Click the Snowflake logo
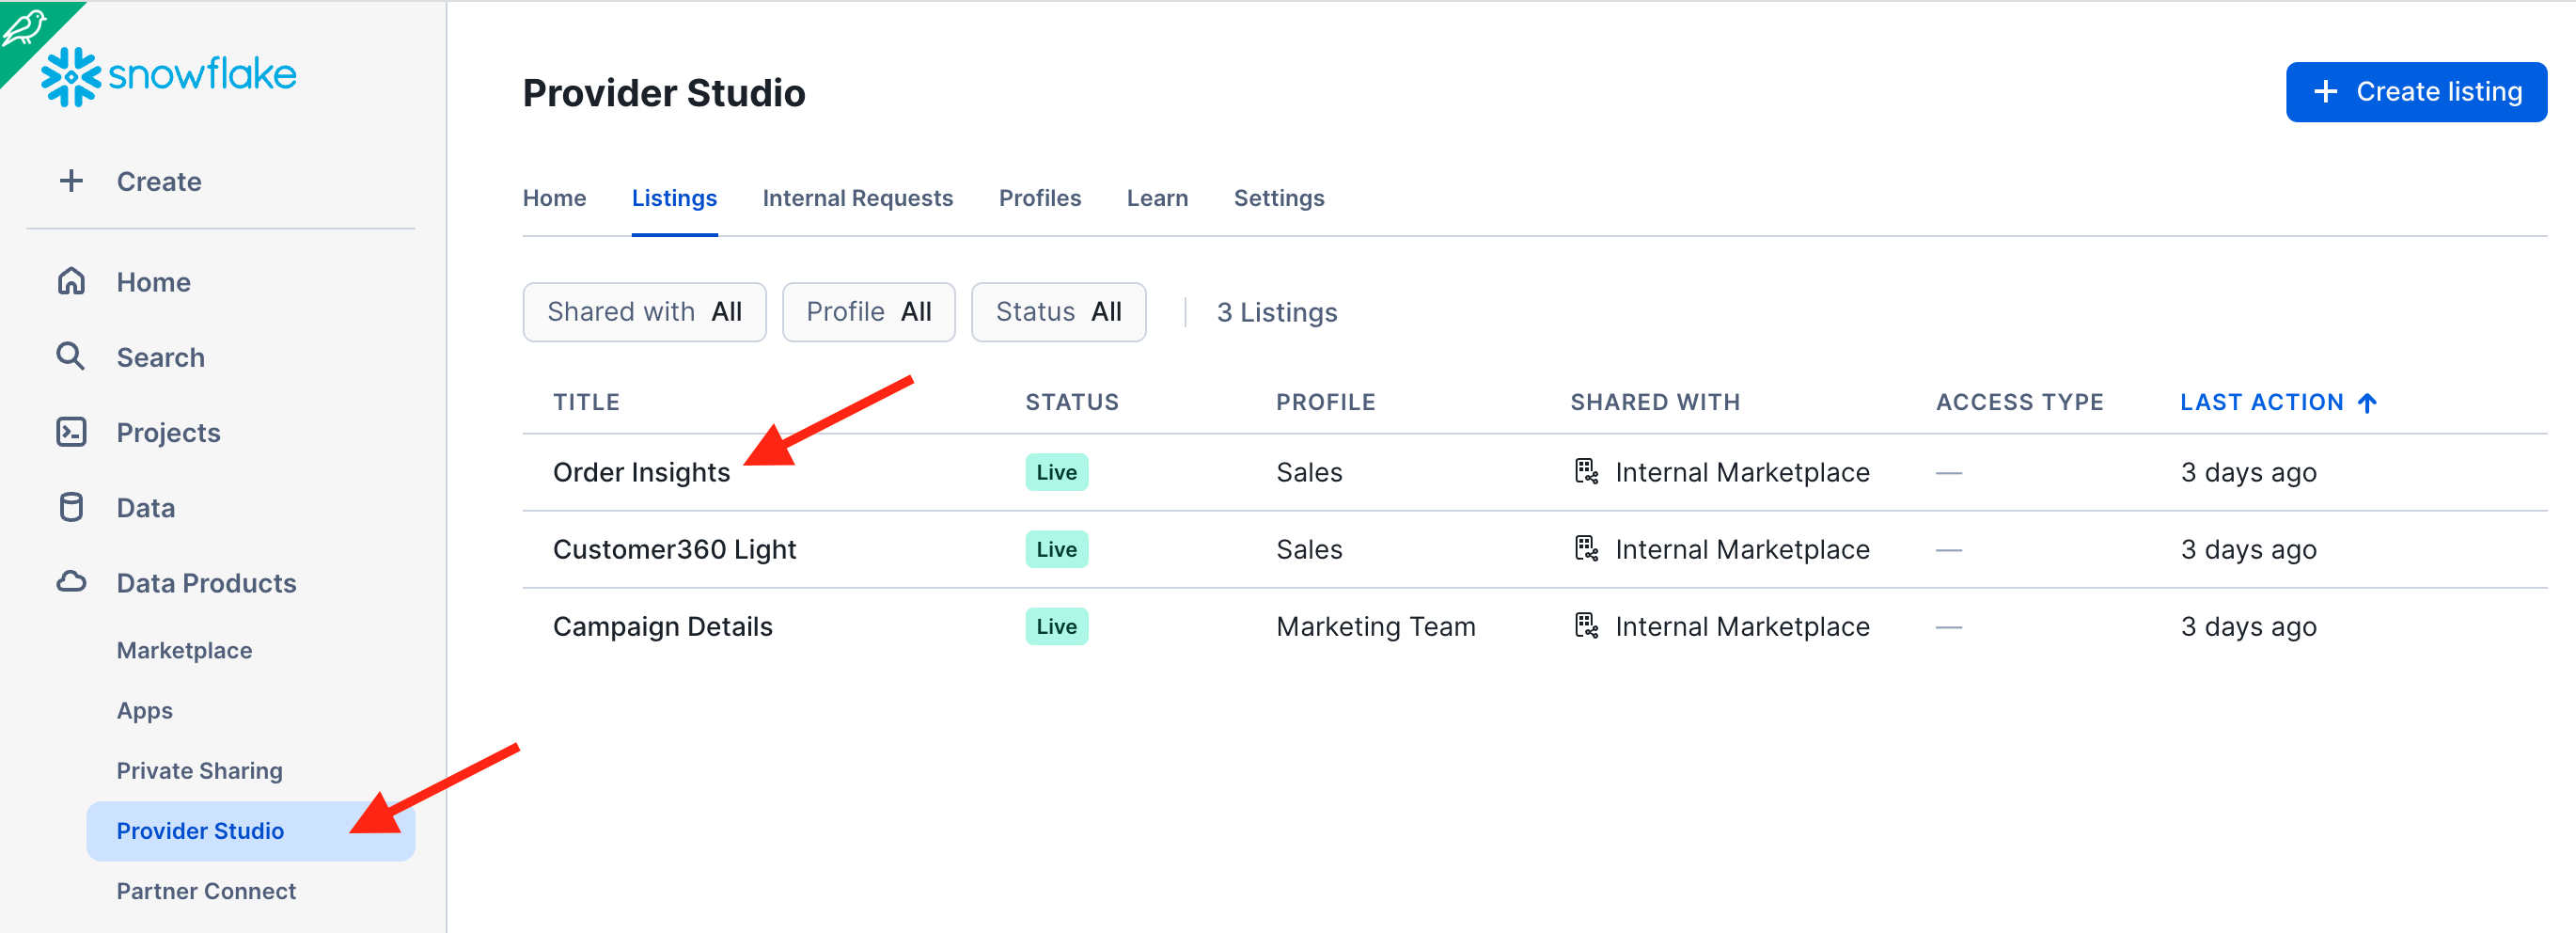 pyautogui.click(x=168, y=75)
